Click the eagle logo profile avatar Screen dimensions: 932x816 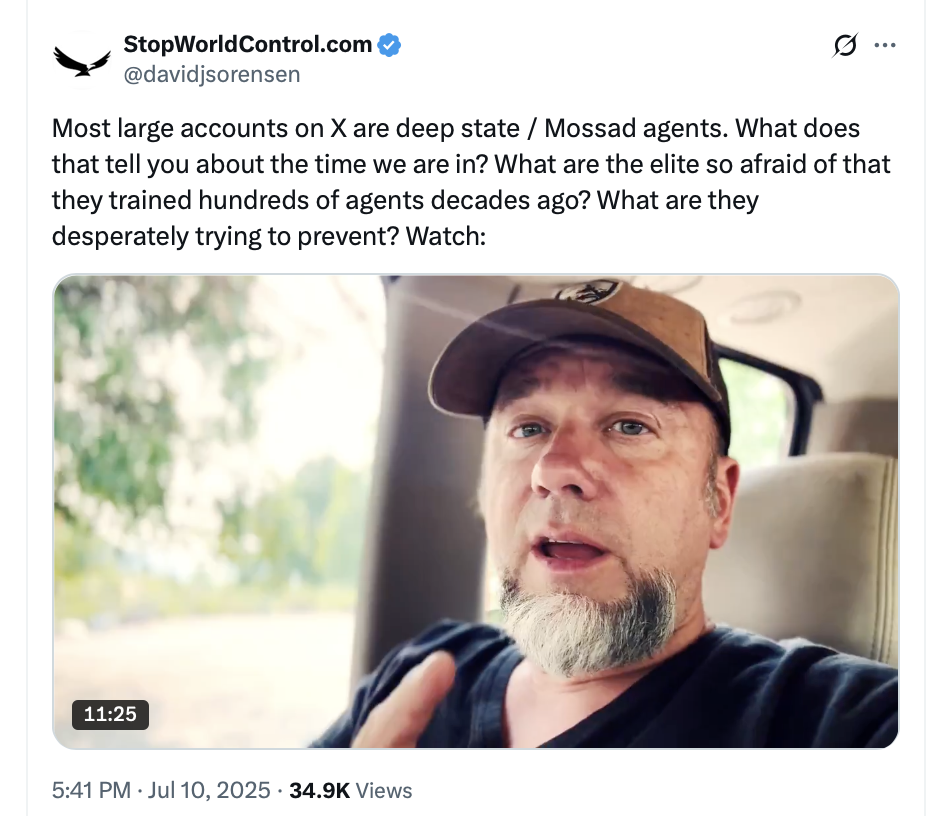pos(82,61)
